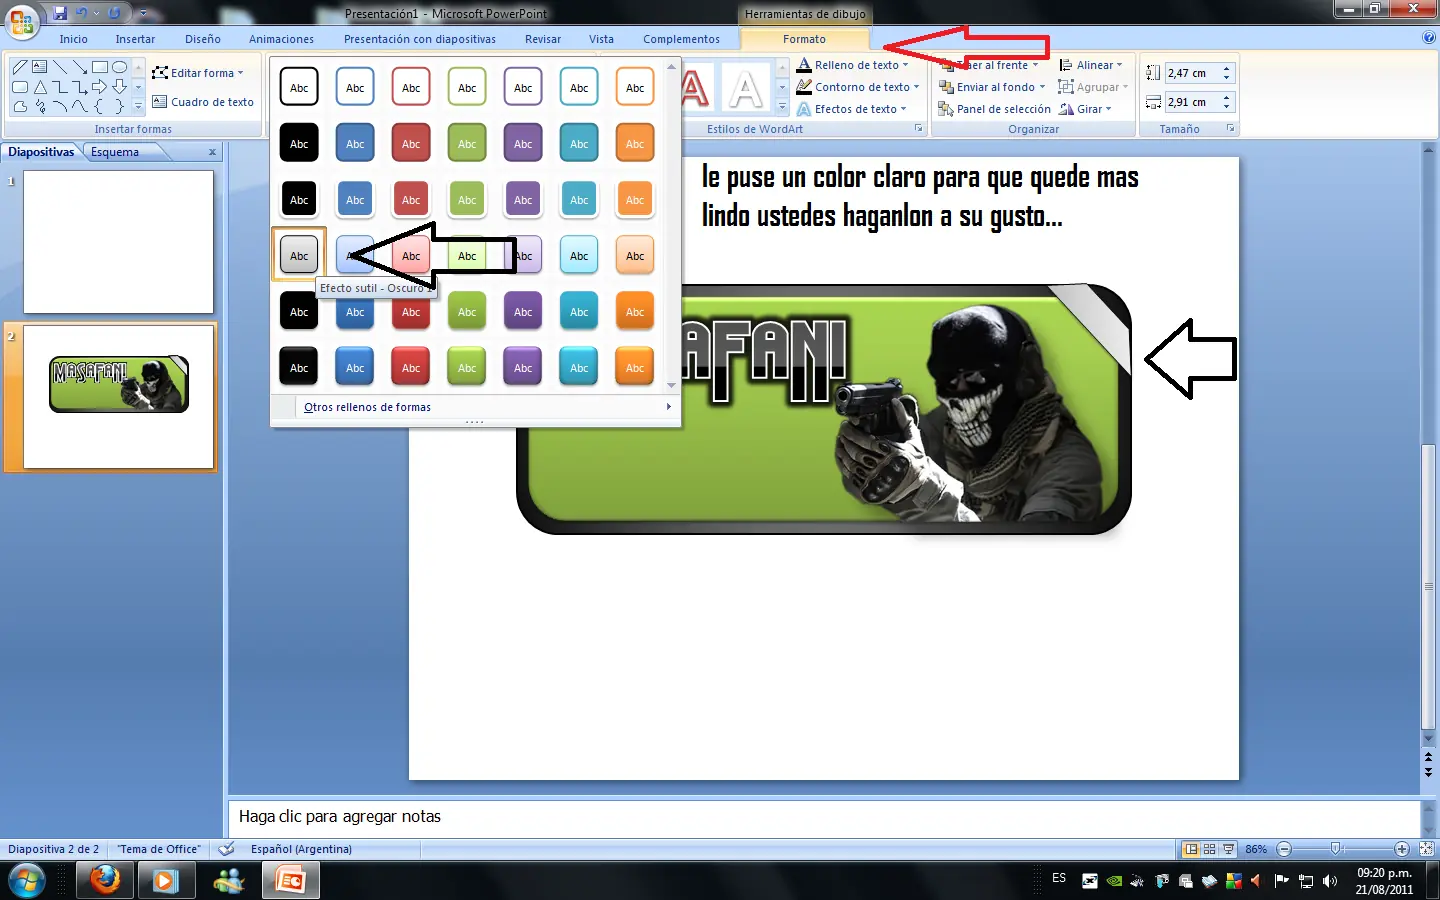Image resolution: width=1440 pixels, height=900 pixels.
Task: Expand Enviar al fondo options
Action: (1041, 87)
